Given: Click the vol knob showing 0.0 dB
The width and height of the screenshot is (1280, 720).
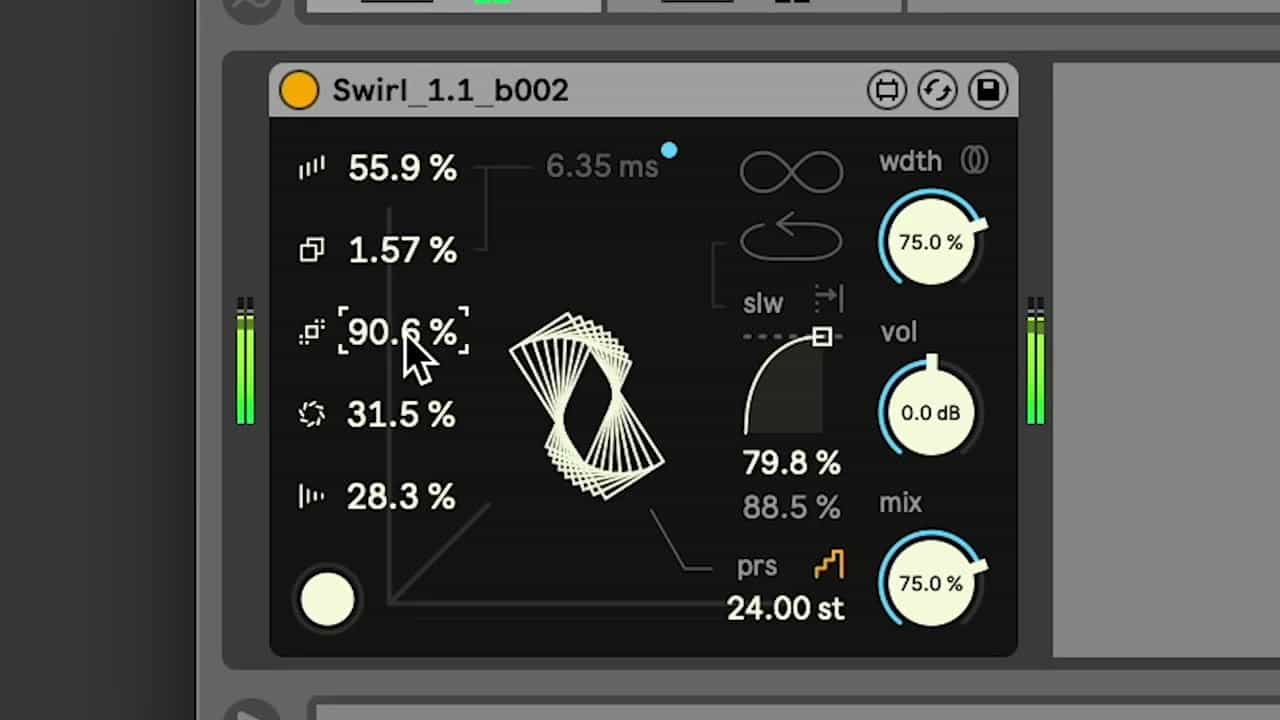Looking at the screenshot, I should click(x=930, y=413).
